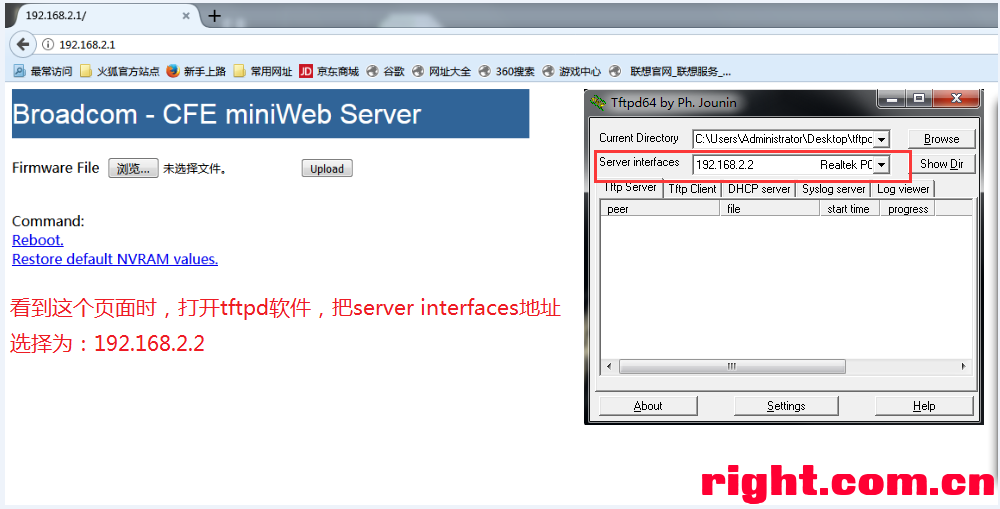The width and height of the screenshot is (1000, 509).
Task: Close the Tftpd64 window
Action: click(x=955, y=99)
